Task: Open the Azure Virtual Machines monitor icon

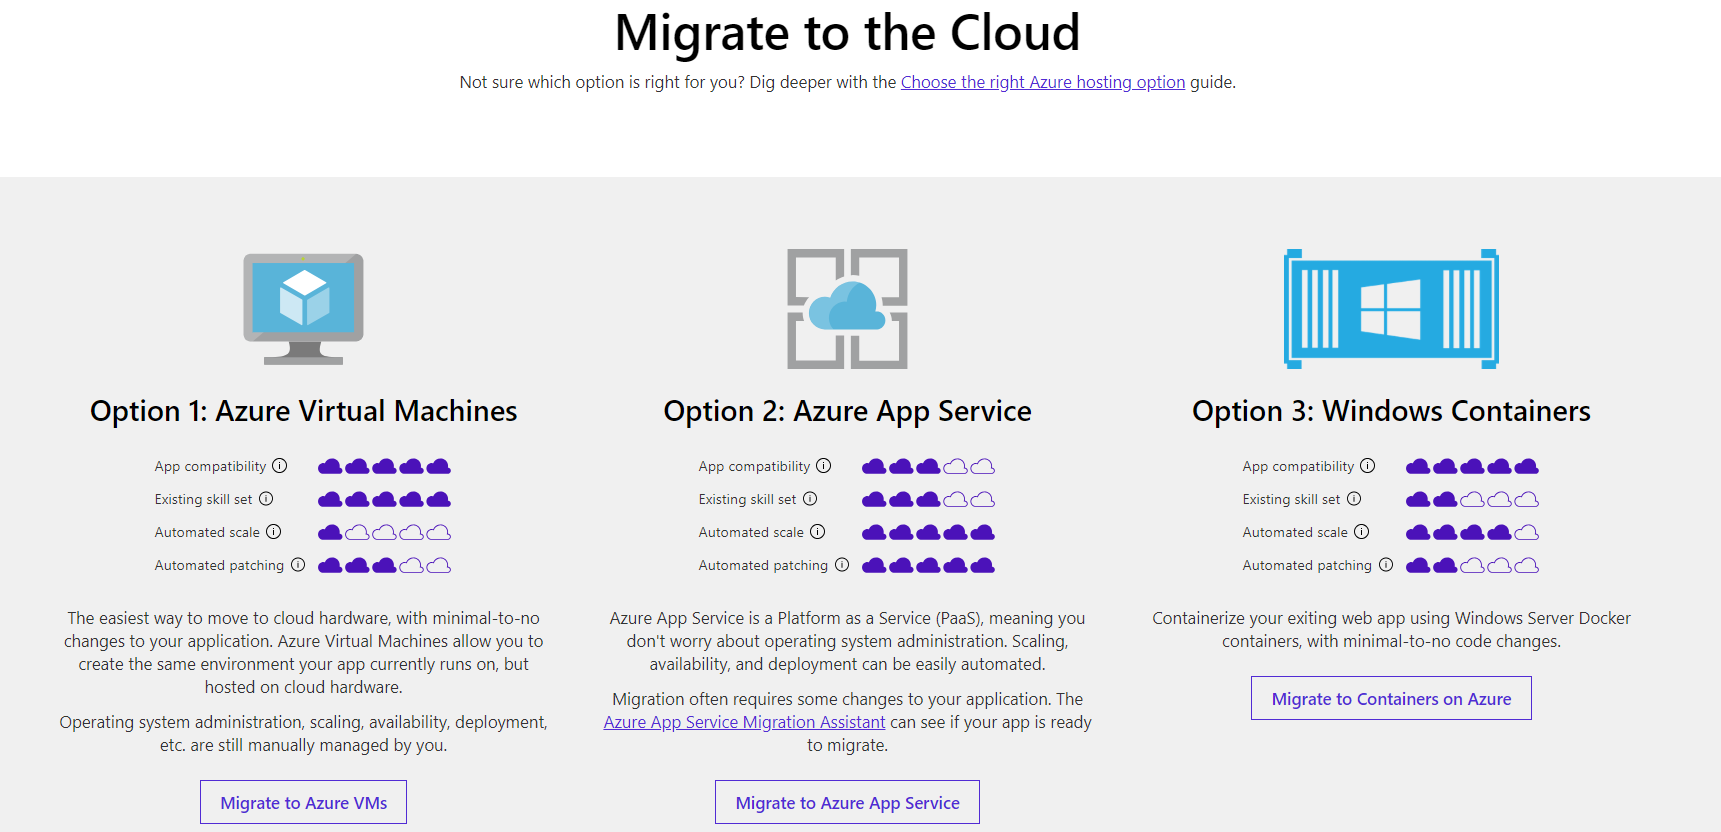Action: click(x=303, y=309)
